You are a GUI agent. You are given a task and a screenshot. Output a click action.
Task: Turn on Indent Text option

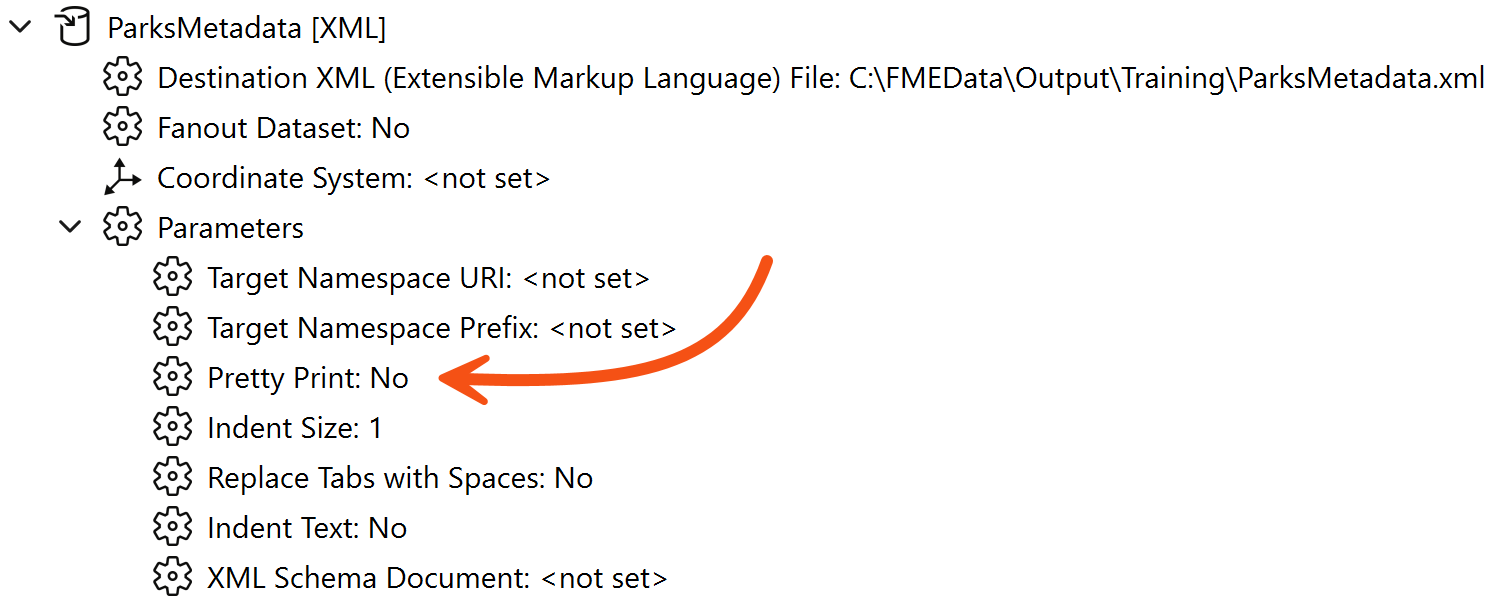point(307,527)
